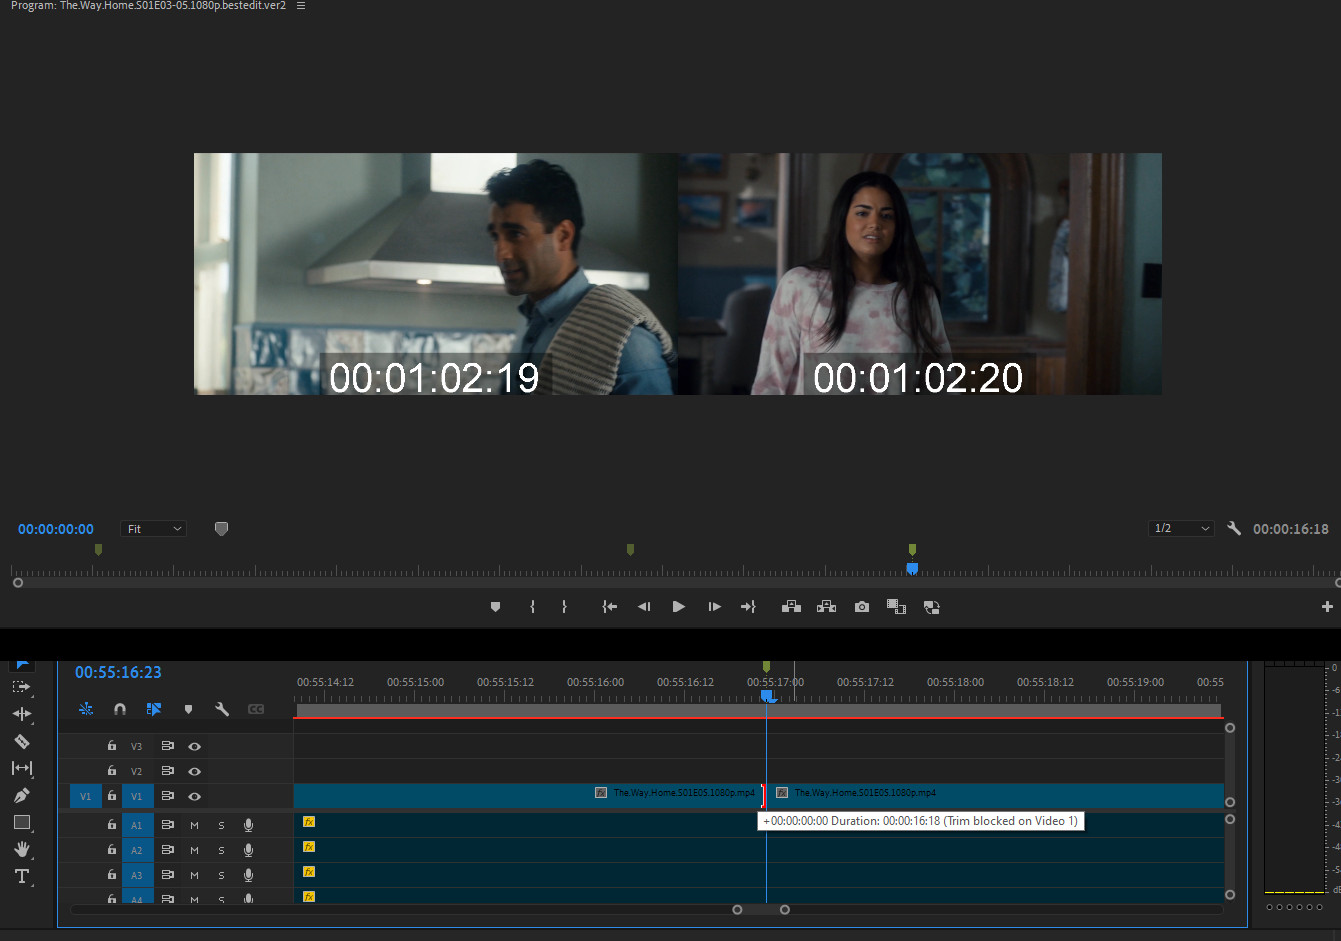Hide track V2 with eye icon
The width and height of the screenshot is (1341, 941).
(195, 771)
